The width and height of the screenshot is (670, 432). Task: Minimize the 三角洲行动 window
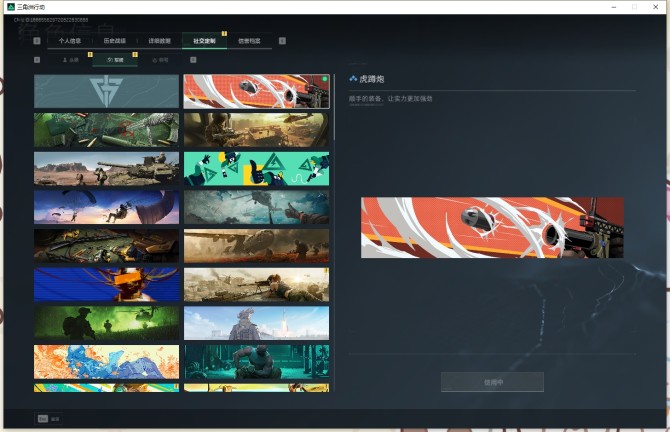[614, 7]
